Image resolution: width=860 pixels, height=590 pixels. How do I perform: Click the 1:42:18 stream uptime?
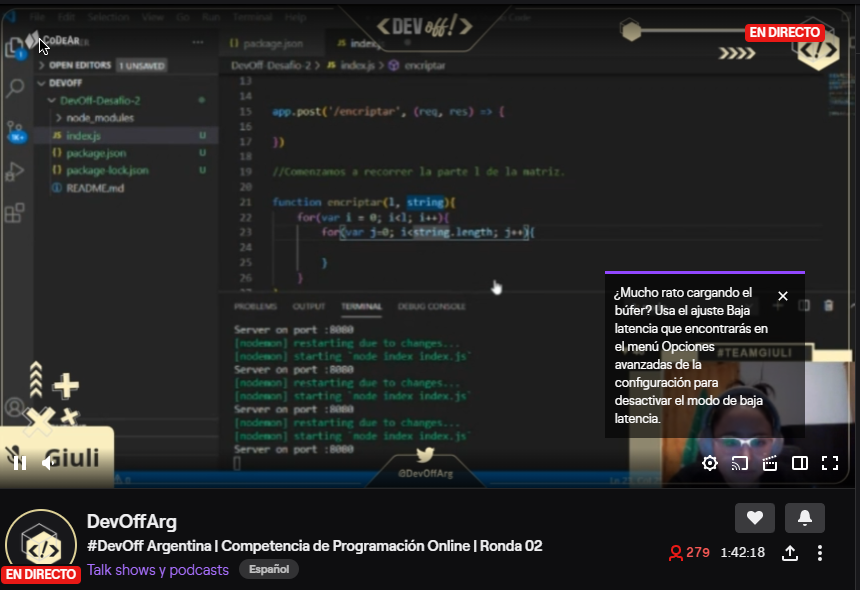(743, 553)
